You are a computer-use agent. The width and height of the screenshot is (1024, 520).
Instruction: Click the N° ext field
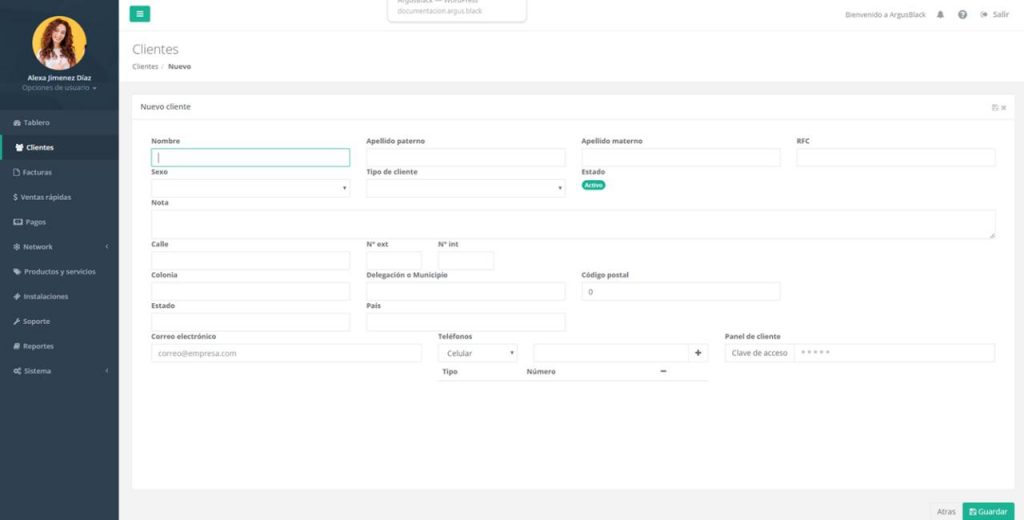394,261
